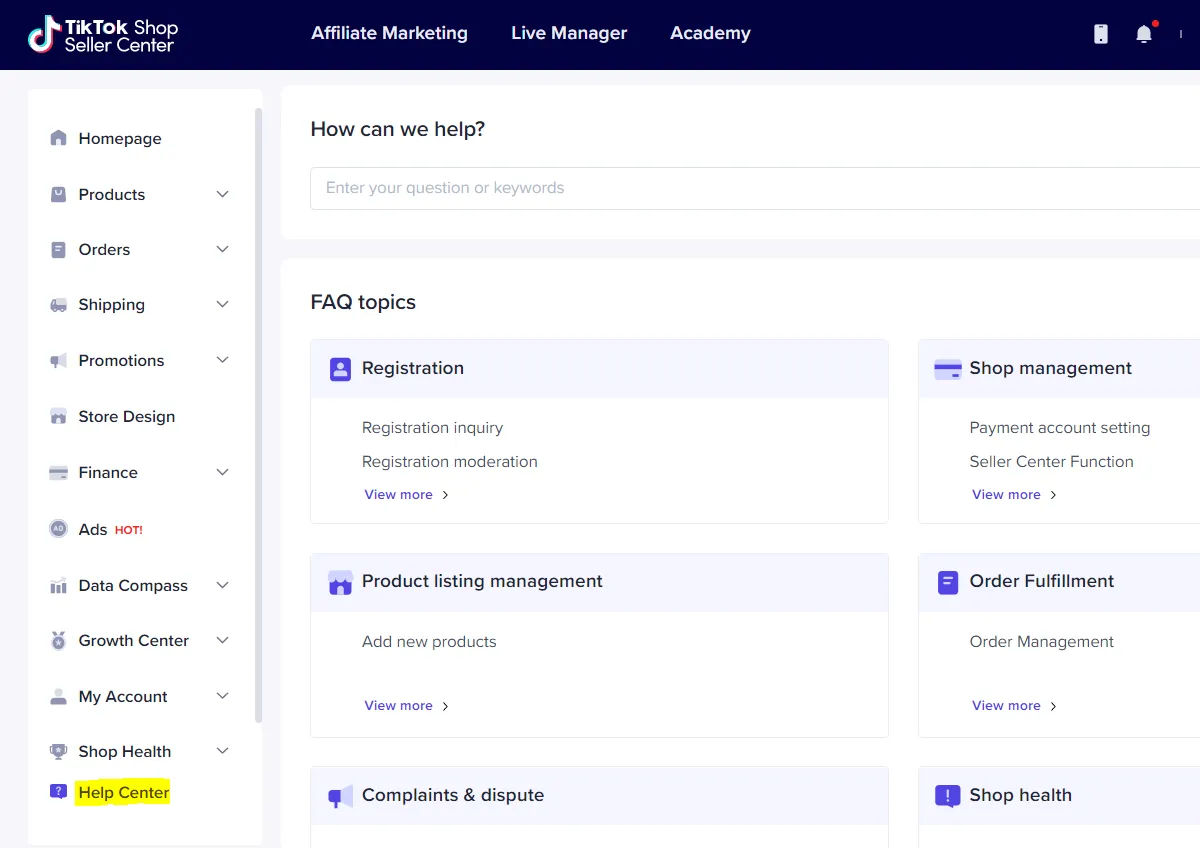Click the Ads icon in sidebar
This screenshot has height=848, width=1200.
pyautogui.click(x=59, y=529)
